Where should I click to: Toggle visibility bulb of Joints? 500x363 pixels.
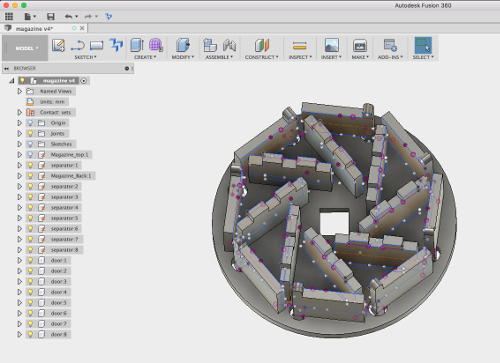tap(30, 134)
